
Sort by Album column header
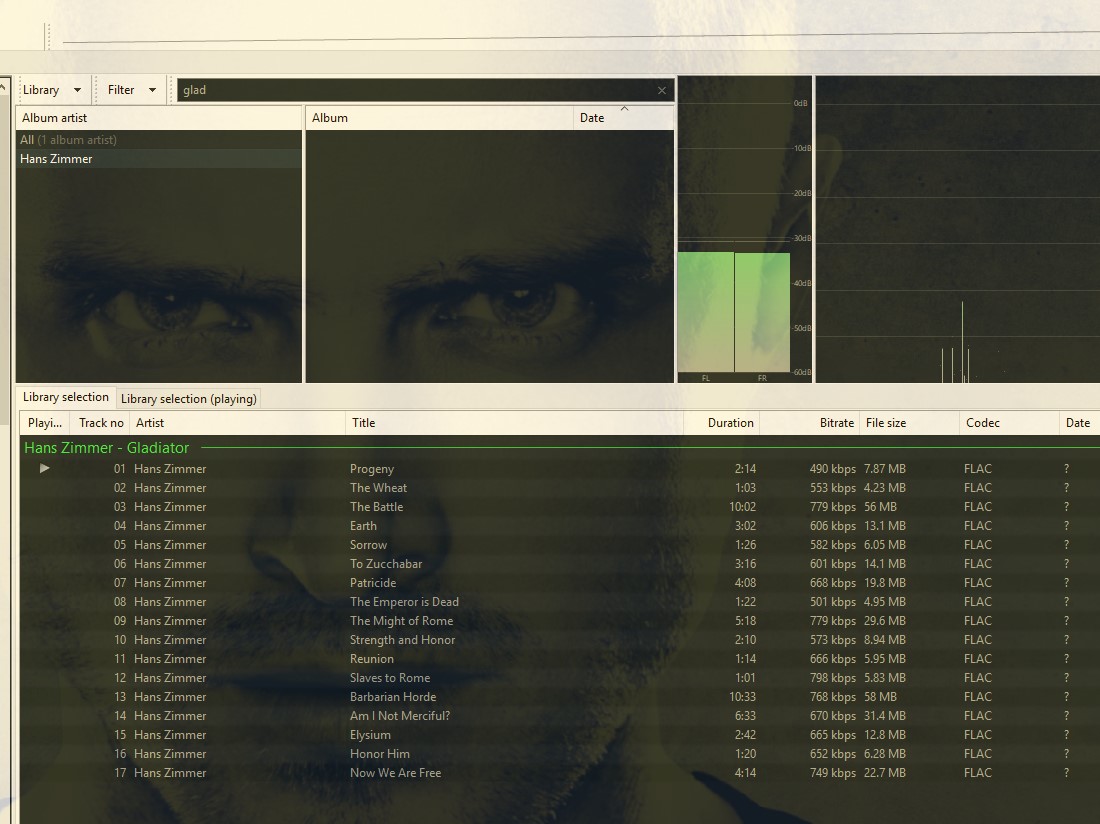pos(440,118)
